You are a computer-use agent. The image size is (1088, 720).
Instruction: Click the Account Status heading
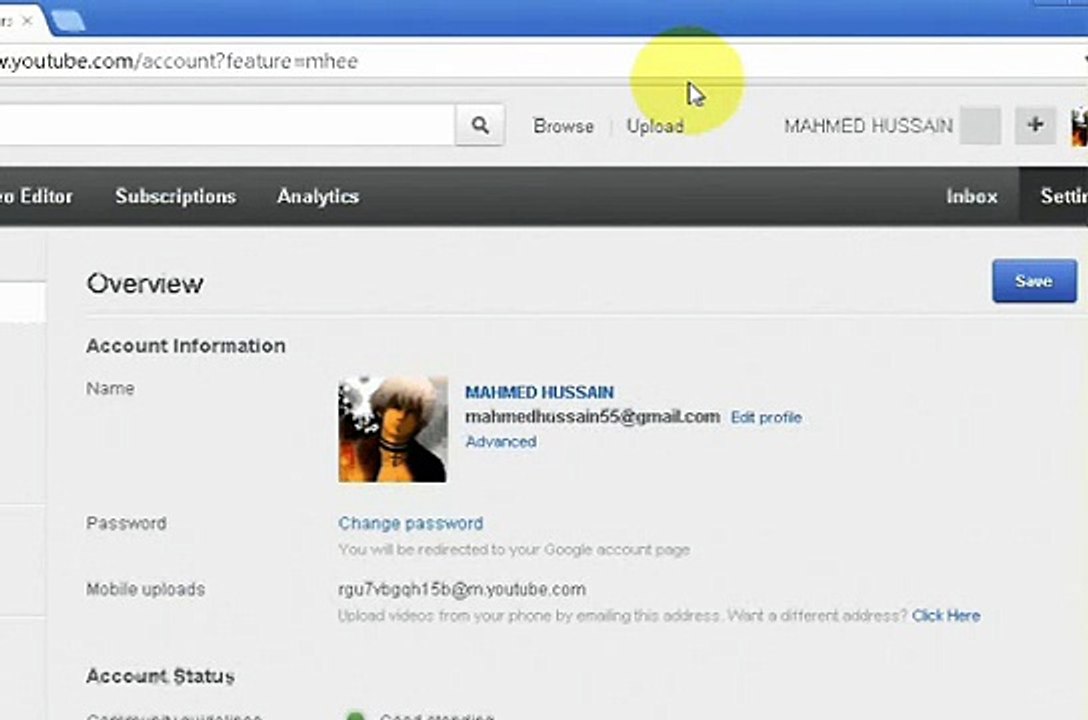click(x=160, y=676)
